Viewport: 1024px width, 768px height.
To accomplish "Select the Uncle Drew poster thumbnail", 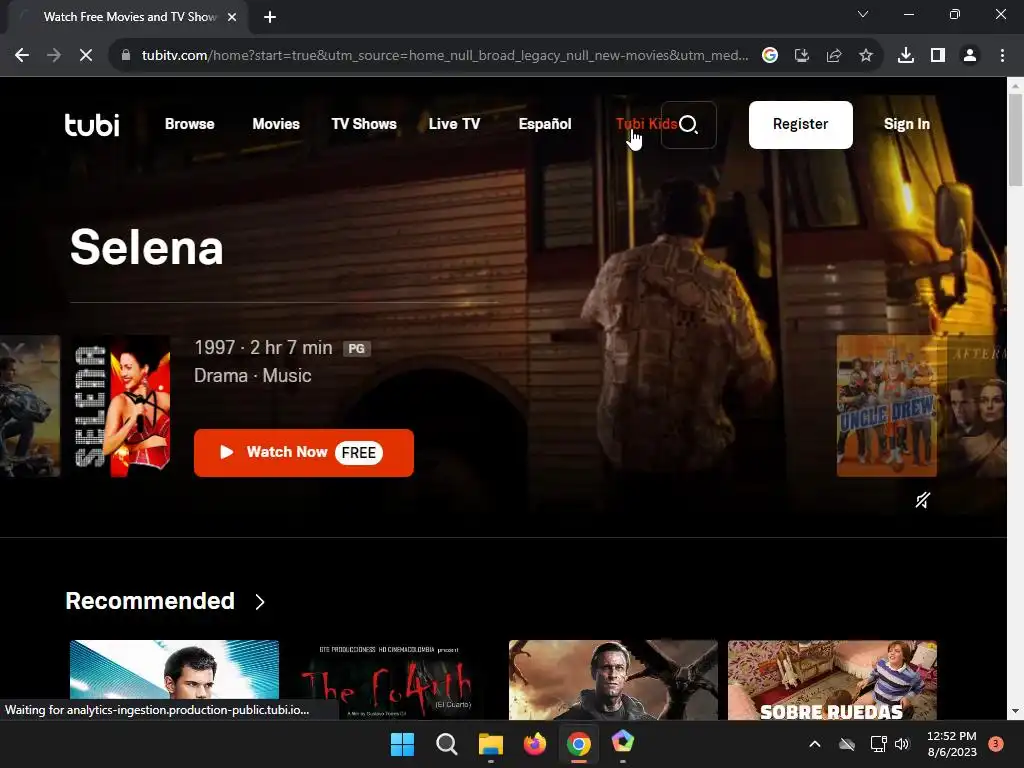I will pos(887,406).
